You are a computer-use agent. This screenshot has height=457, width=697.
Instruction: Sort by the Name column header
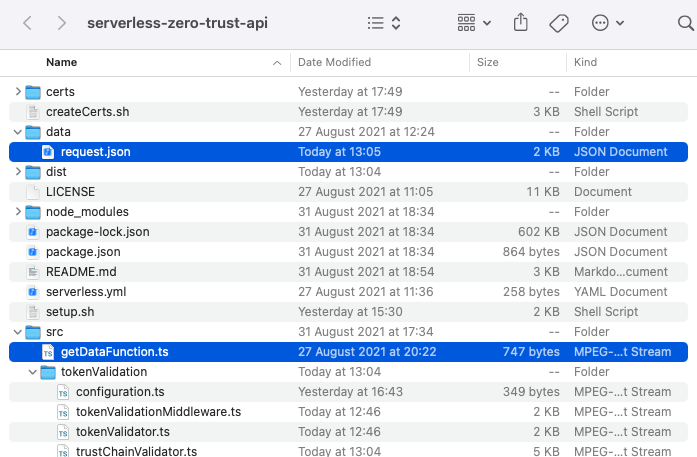pyautogui.click(x=61, y=62)
